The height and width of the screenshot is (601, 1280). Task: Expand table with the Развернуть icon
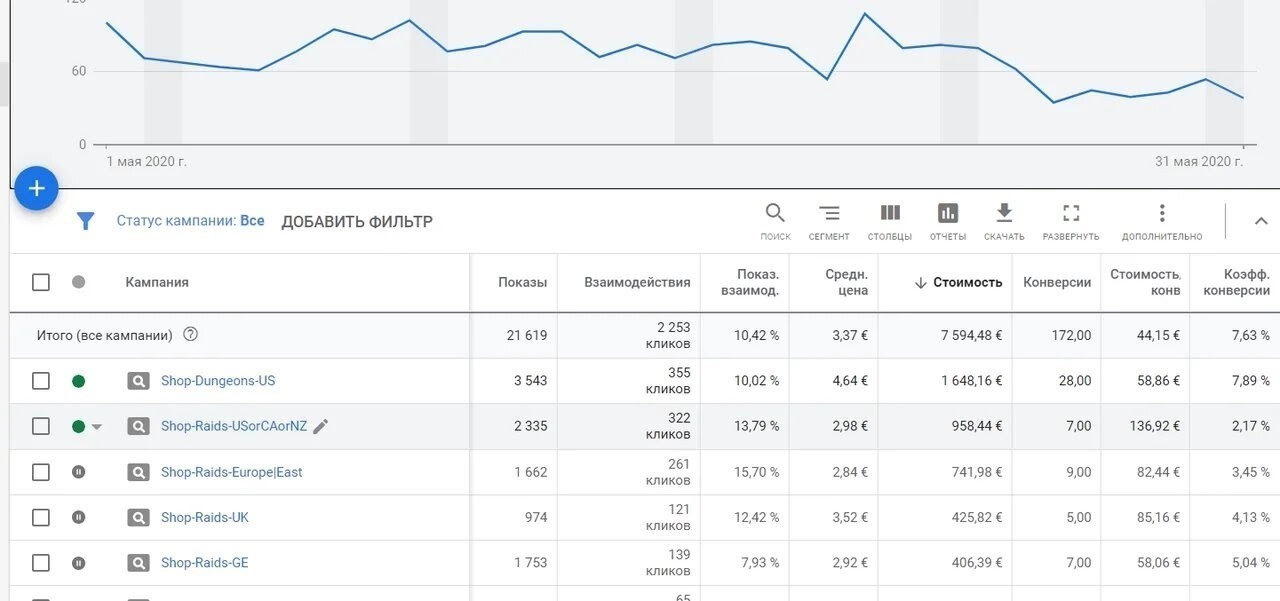[1071, 221]
